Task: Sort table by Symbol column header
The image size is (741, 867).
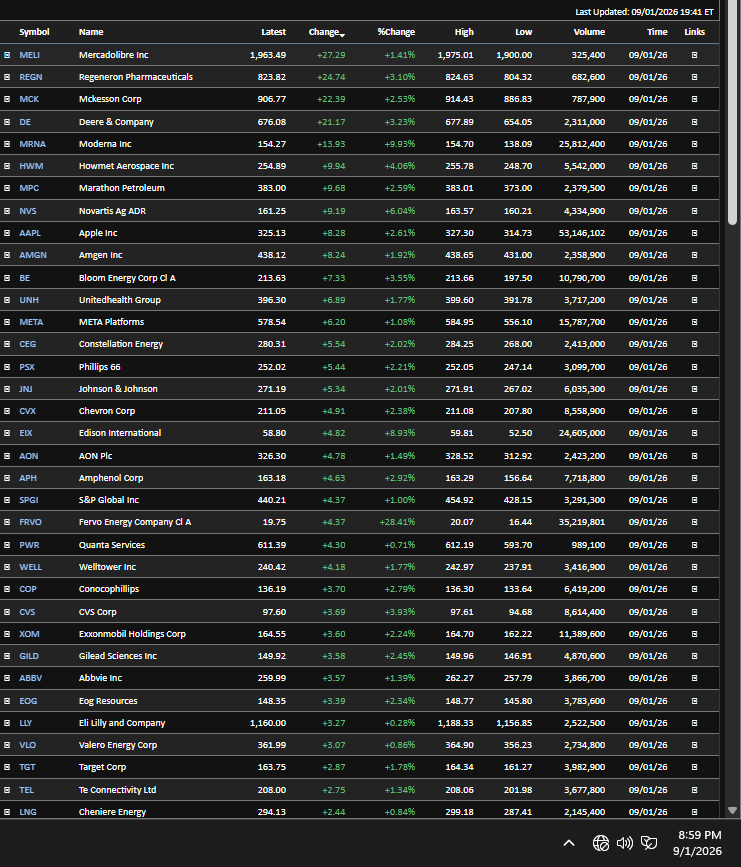Action: point(34,32)
